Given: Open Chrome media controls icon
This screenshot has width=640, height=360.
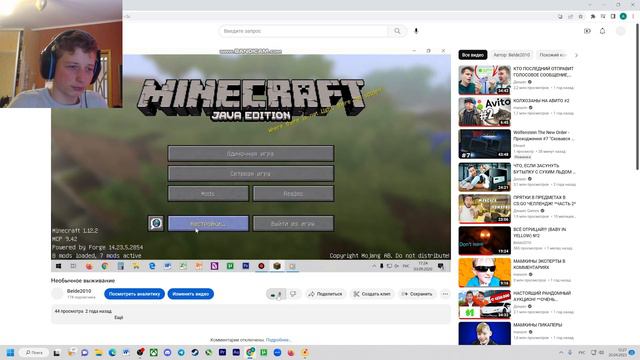Looking at the screenshot, I should [603, 16].
